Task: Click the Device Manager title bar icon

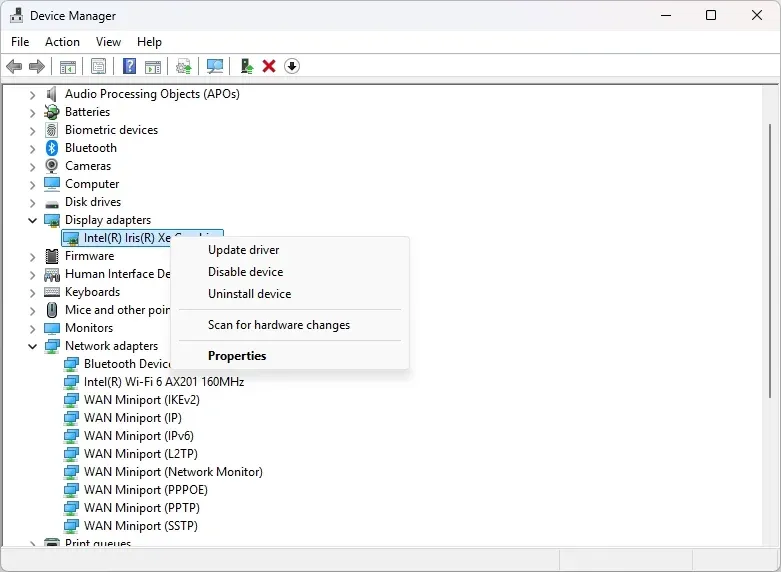Action: coord(16,15)
